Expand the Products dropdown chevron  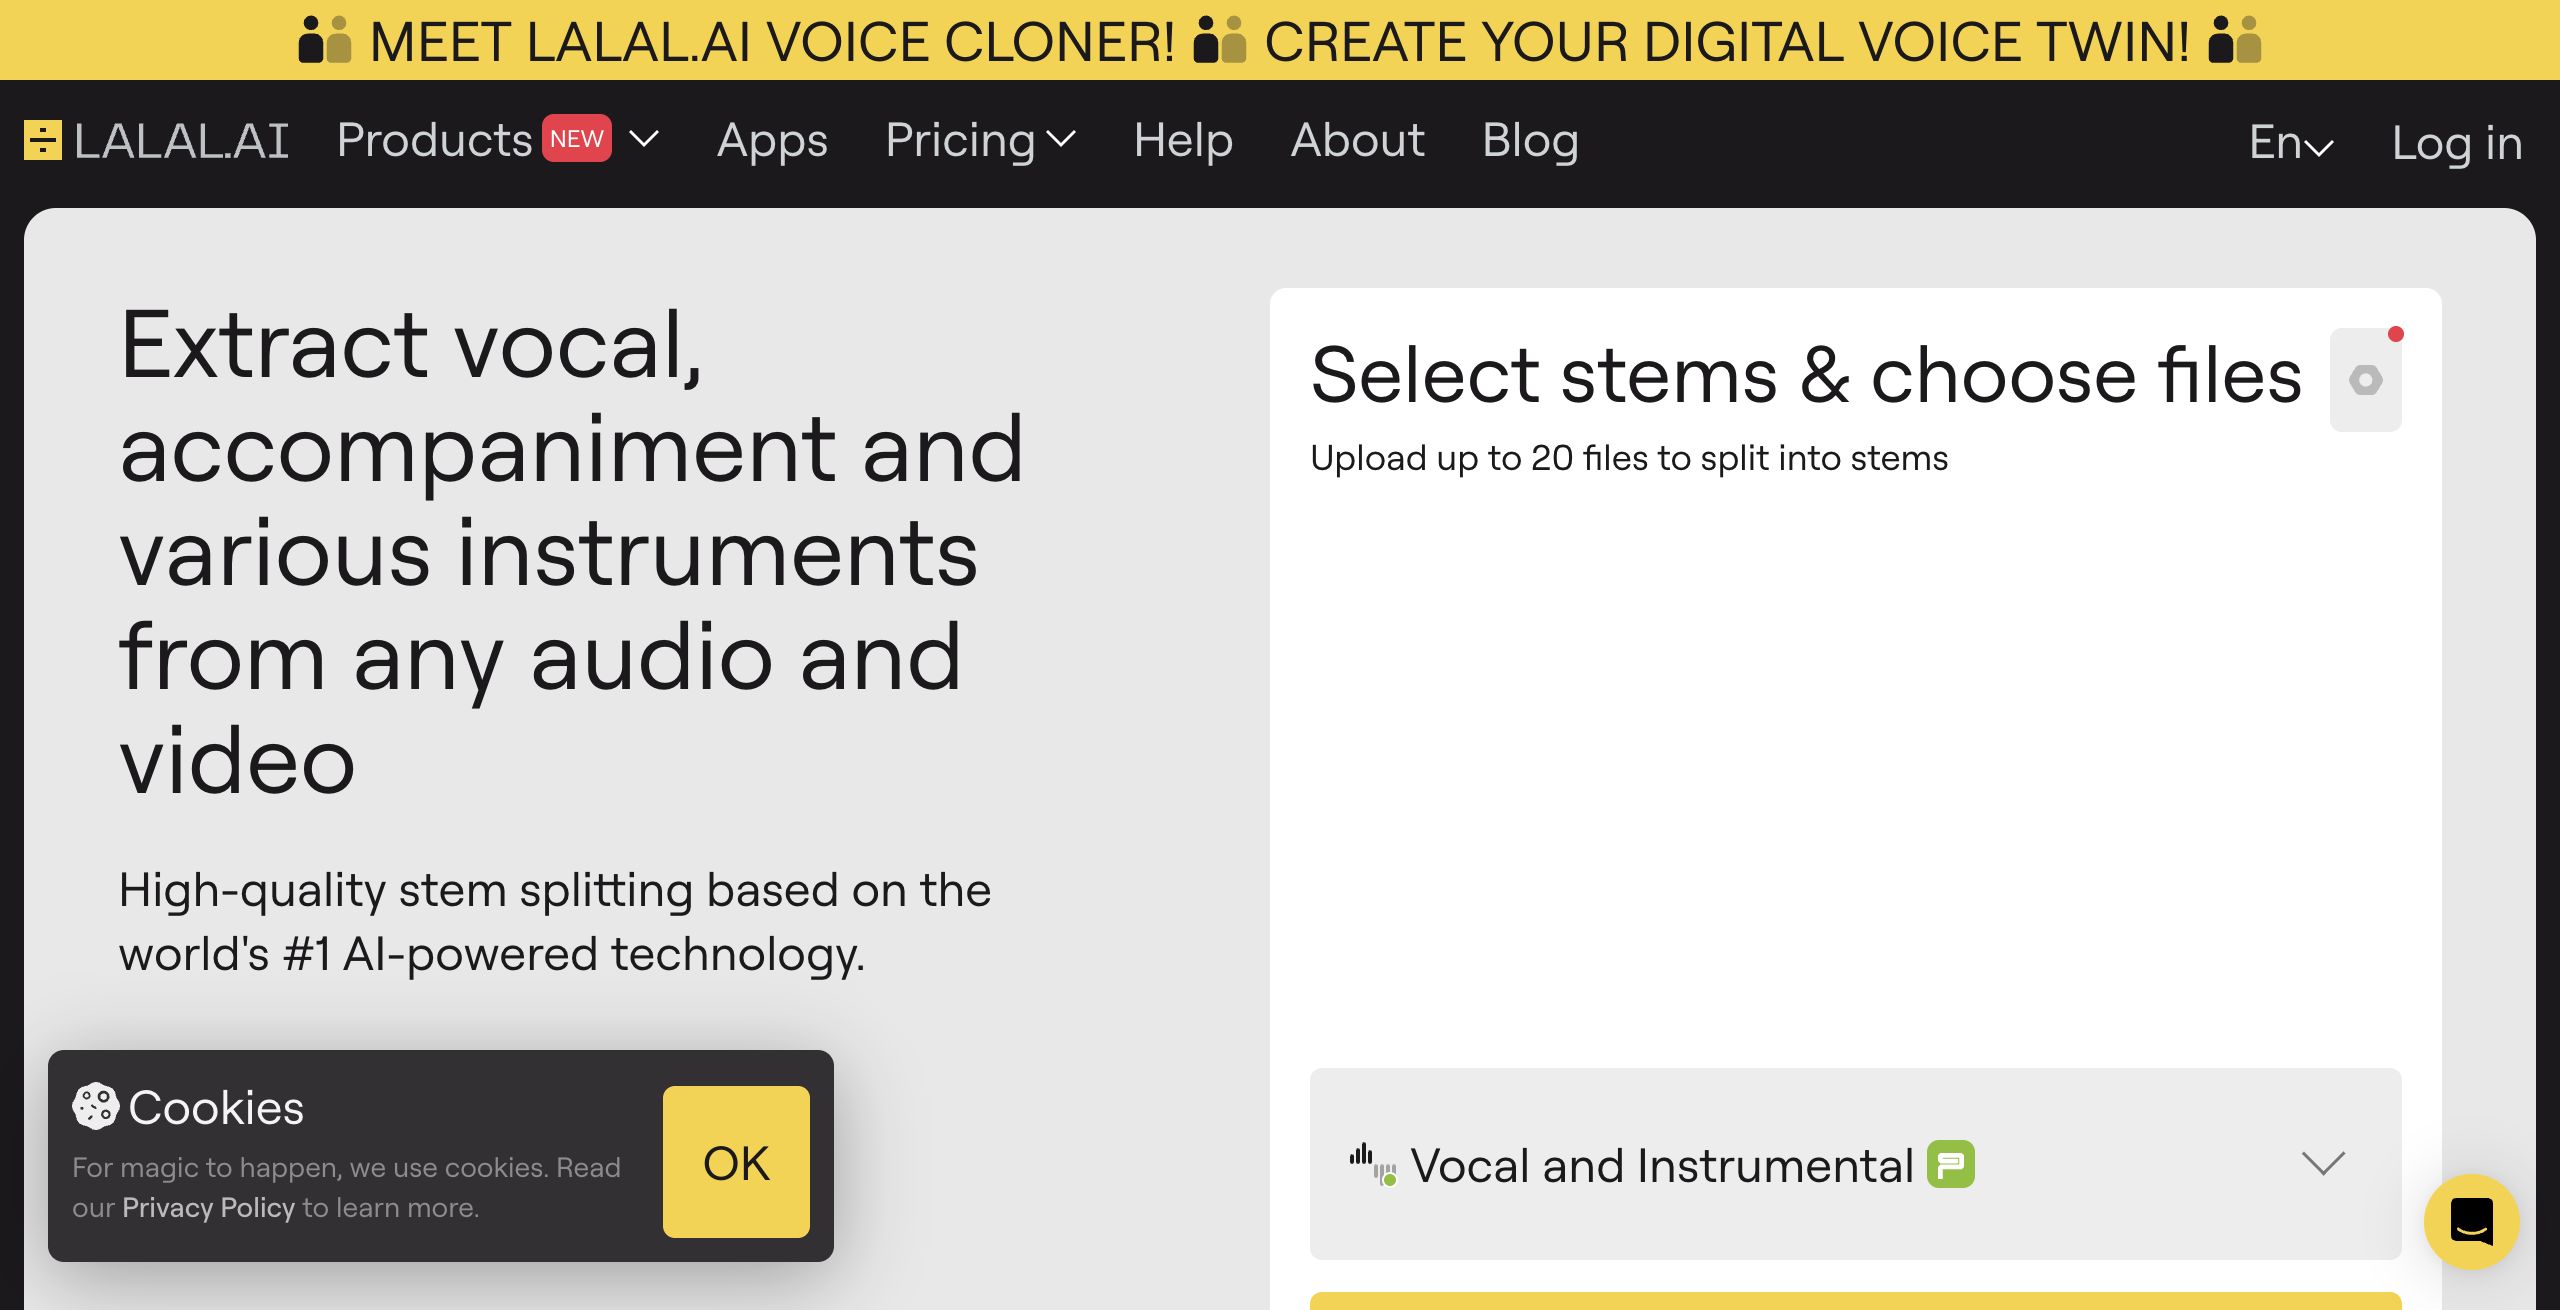tap(645, 139)
